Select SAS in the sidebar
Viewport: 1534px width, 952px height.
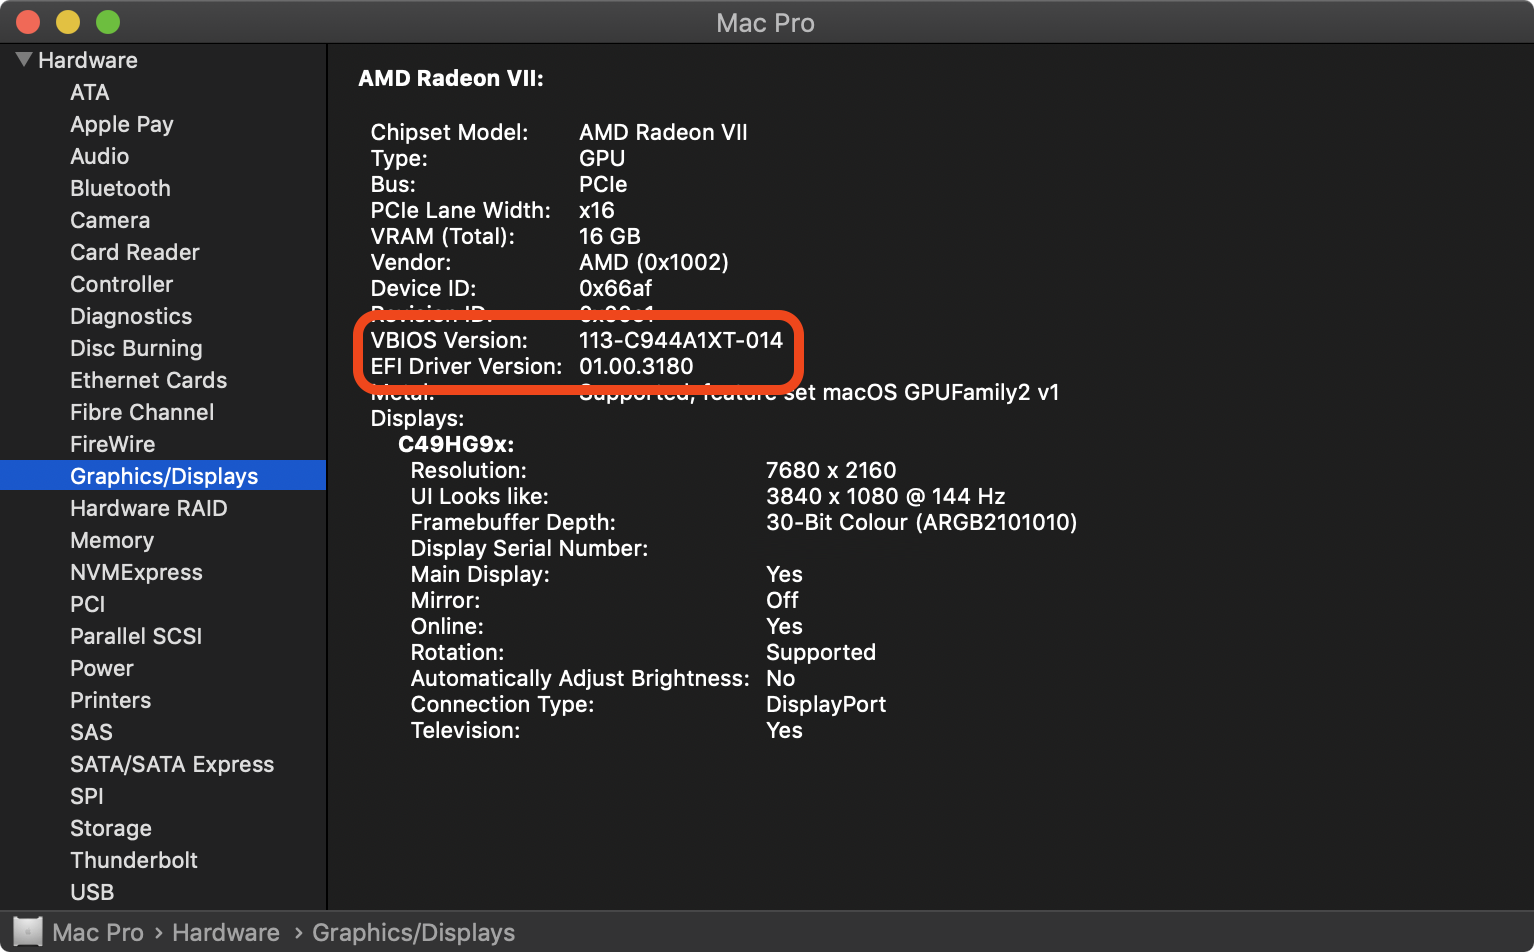(92, 732)
